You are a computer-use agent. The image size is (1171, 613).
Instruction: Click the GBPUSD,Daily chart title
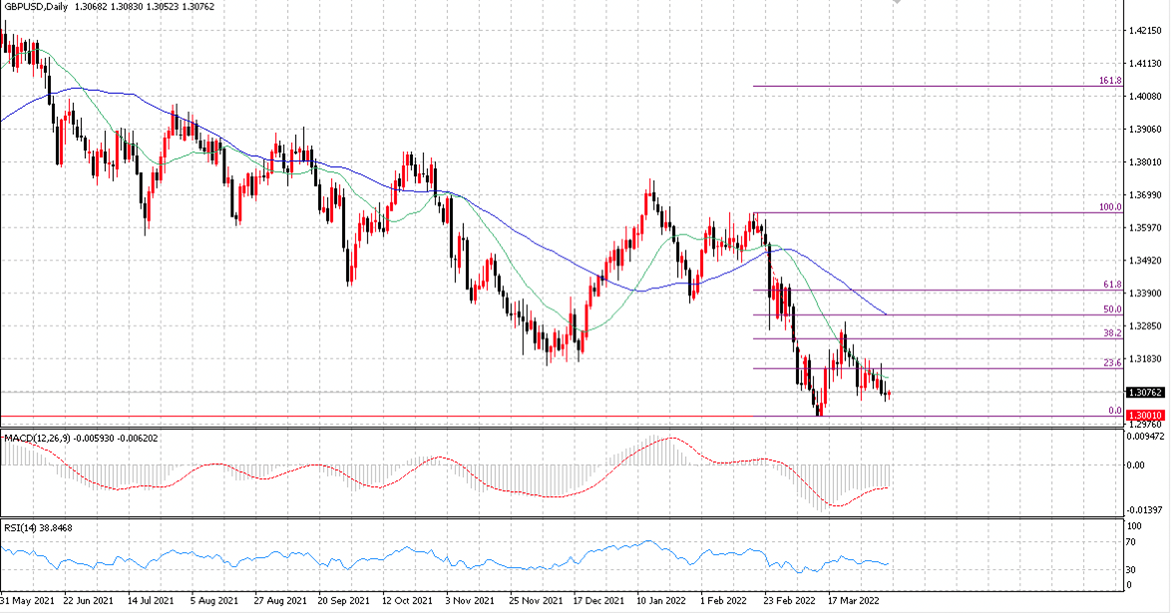point(36,7)
